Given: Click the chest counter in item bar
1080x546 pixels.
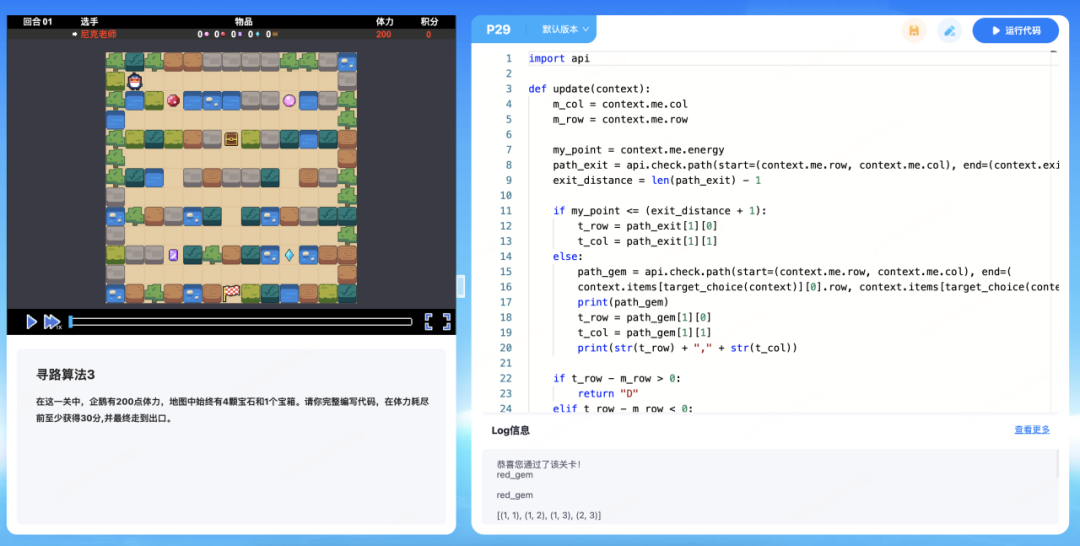Looking at the screenshot, I should (x=273, y=34).
